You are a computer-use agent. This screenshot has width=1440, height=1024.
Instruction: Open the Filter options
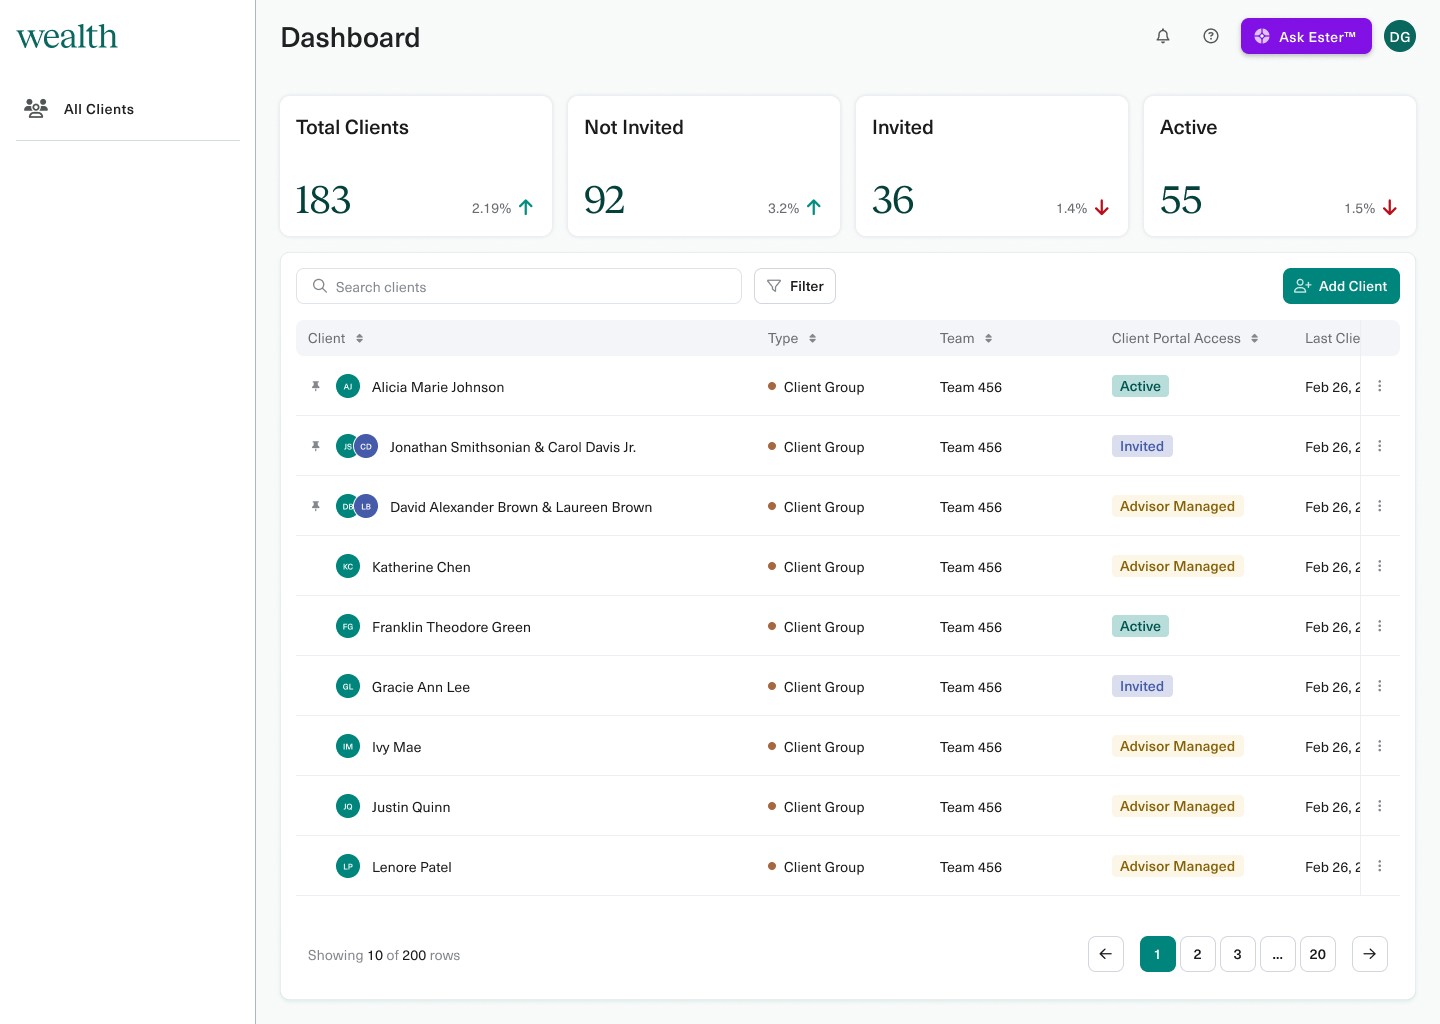click(x=795, y=287)
